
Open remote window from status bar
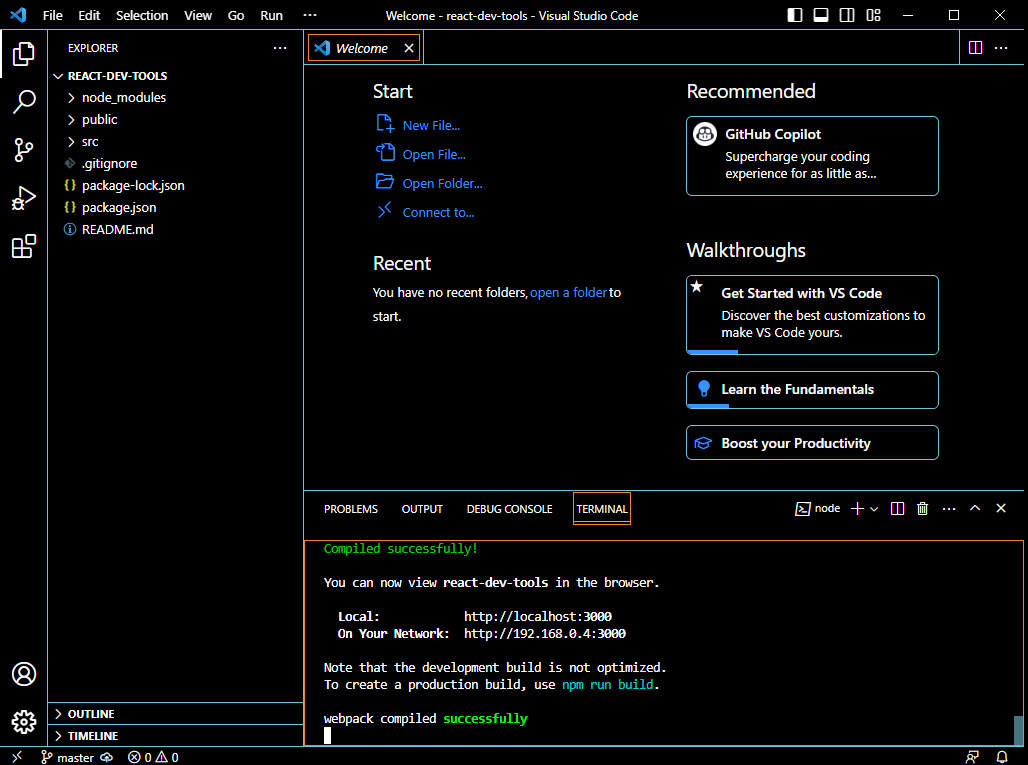tap(17, 757)
